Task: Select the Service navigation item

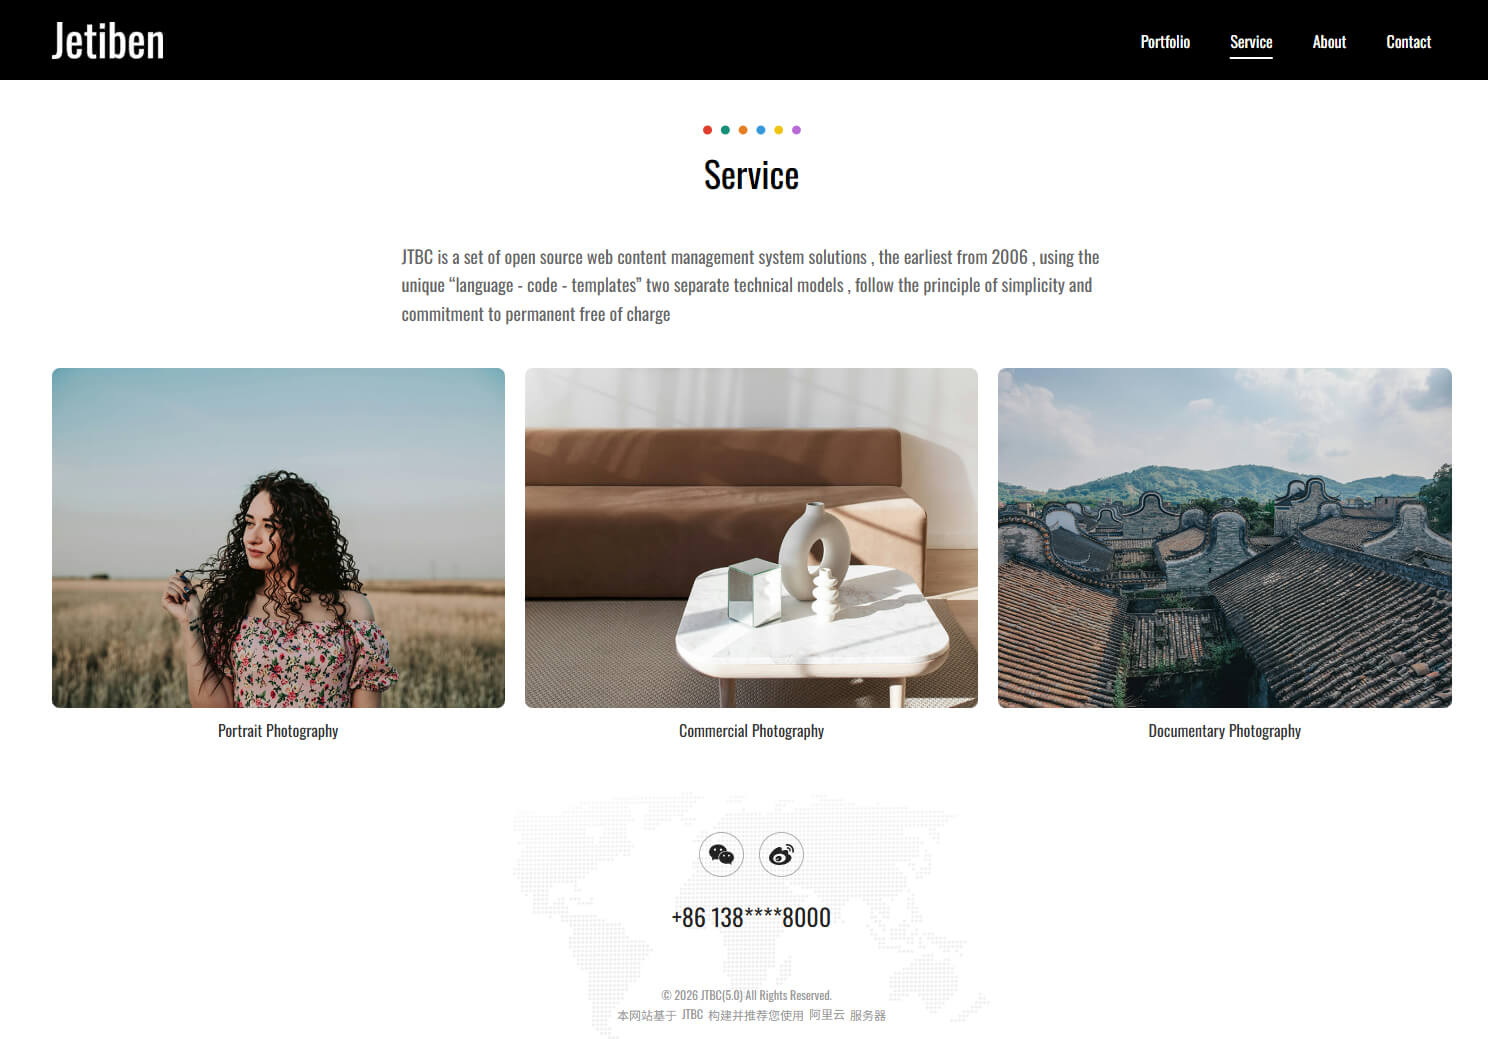Action: (1251, 42)
